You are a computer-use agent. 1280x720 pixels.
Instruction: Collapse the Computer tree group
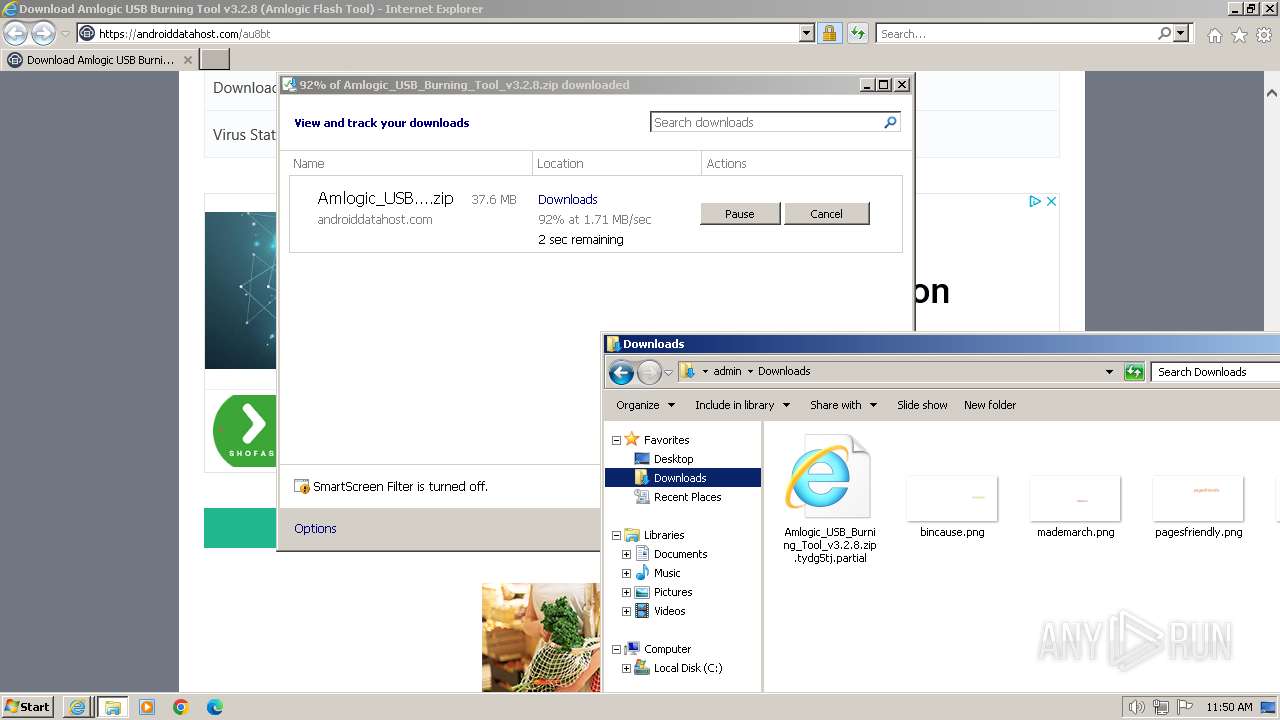tap(616, 649)
